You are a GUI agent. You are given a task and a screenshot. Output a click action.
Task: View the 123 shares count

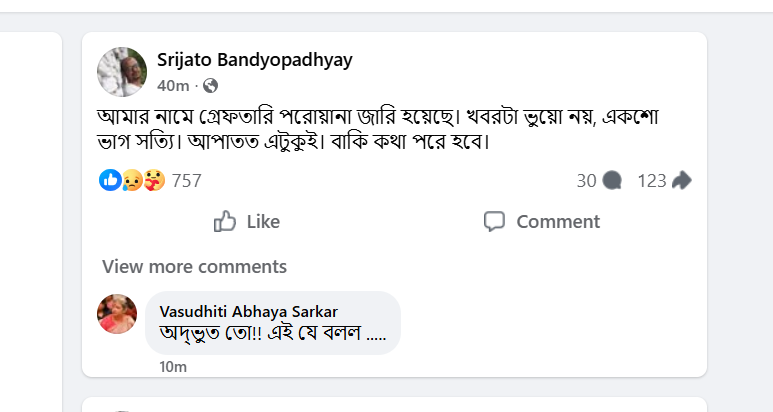[651, 181]
